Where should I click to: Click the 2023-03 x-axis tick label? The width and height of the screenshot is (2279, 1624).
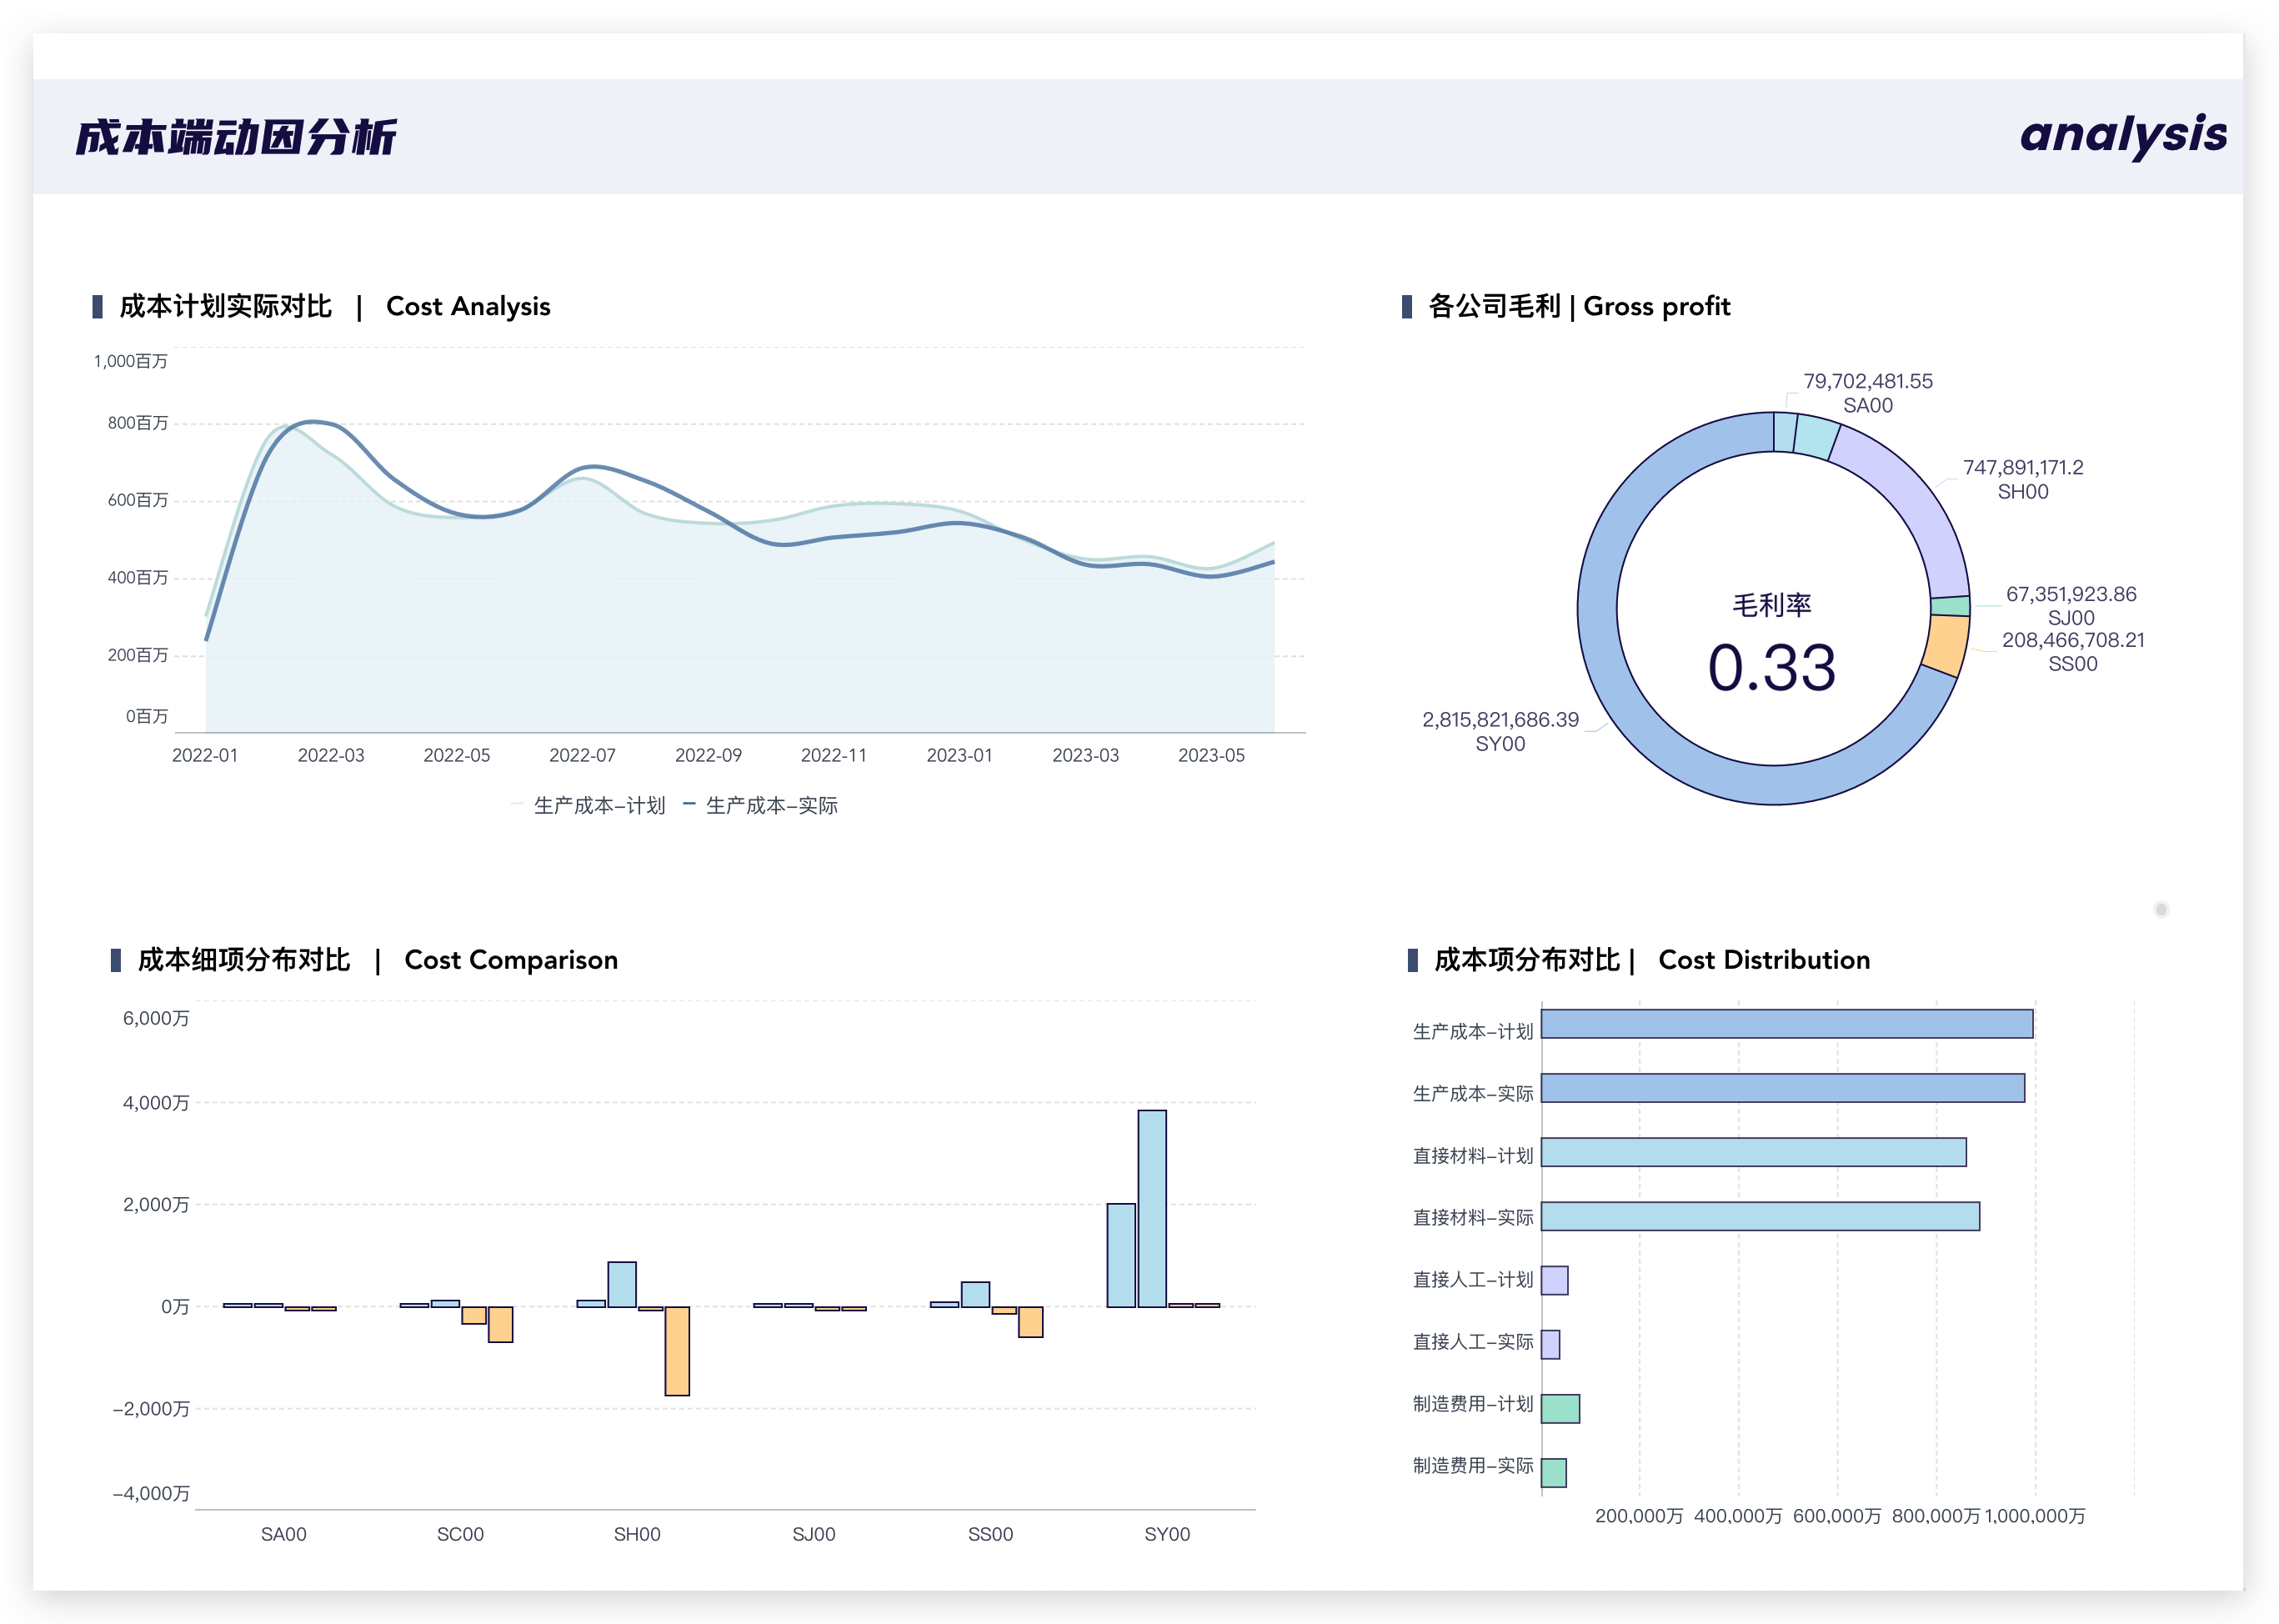pos(1085,755)
